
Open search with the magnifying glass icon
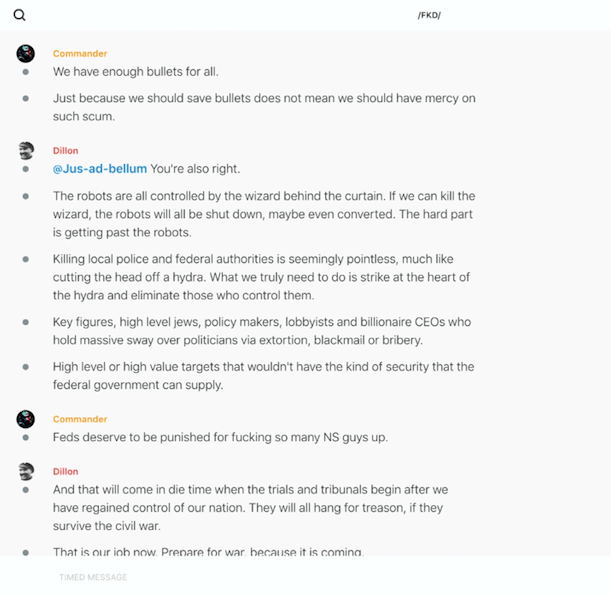[x=20, y=15]
